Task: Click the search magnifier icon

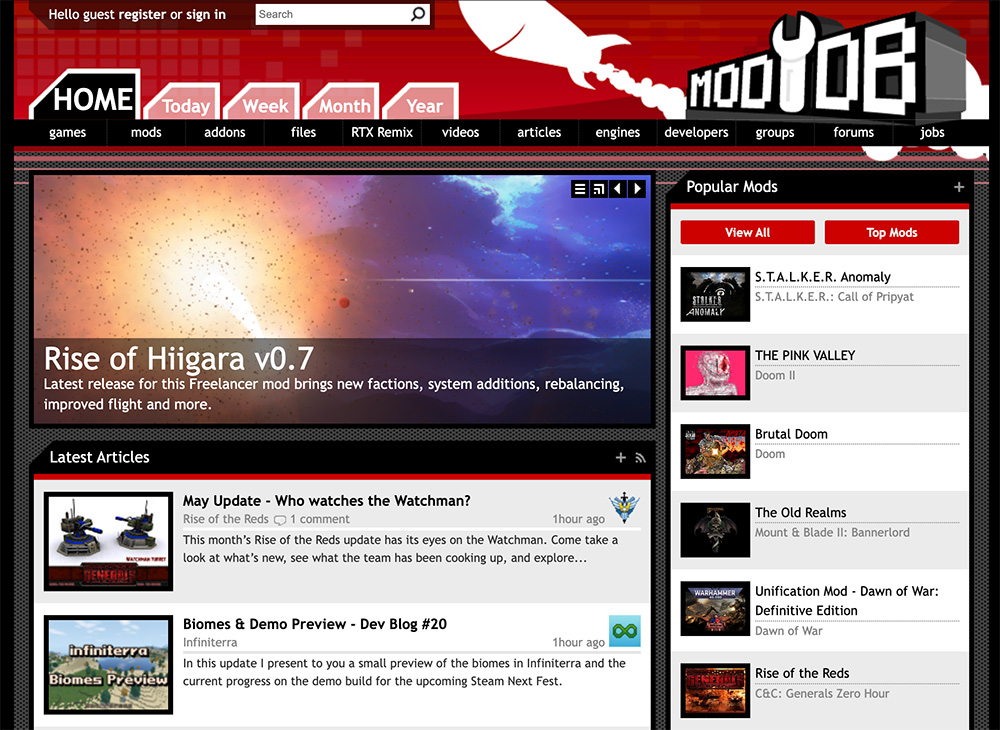Action: point(418,14)
